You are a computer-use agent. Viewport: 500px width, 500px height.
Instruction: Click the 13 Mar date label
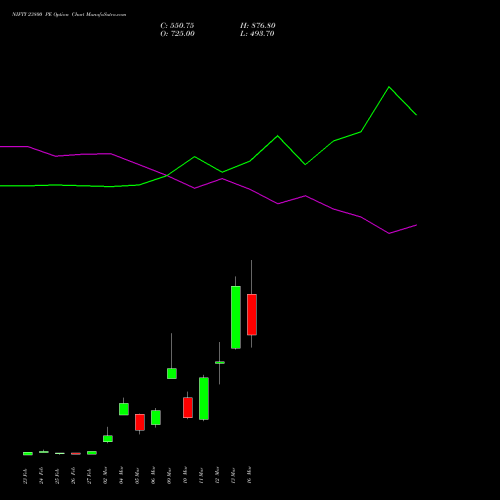coord(234,475)
